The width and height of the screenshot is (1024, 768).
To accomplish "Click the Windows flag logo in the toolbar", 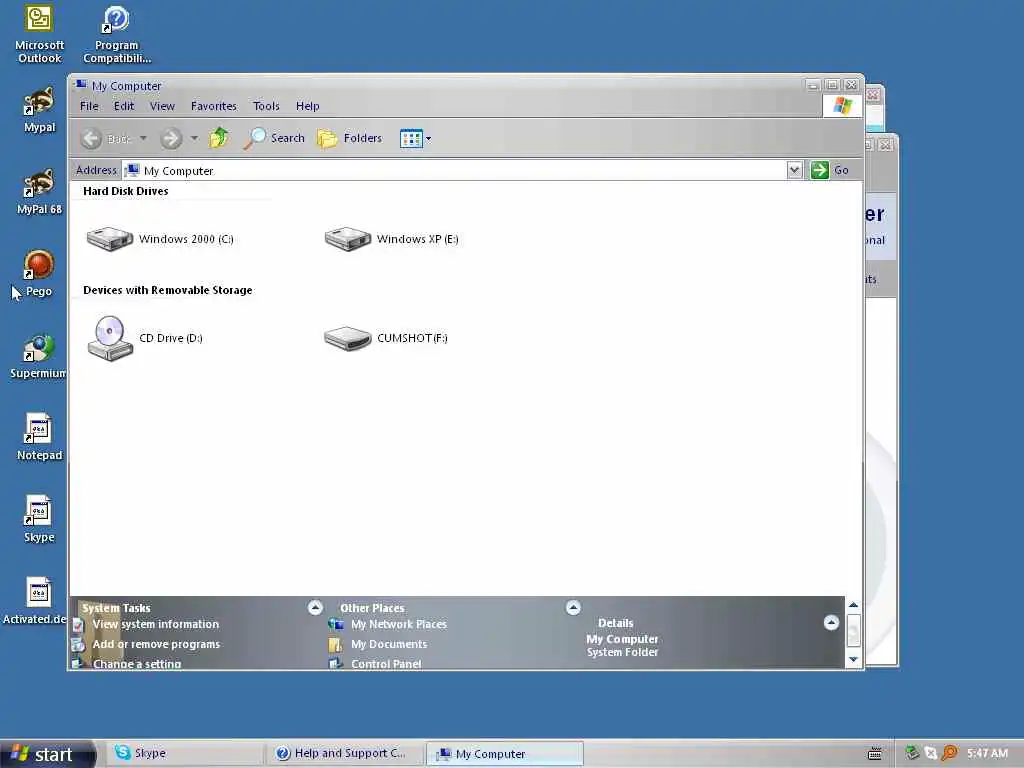I will click(842, 106).
